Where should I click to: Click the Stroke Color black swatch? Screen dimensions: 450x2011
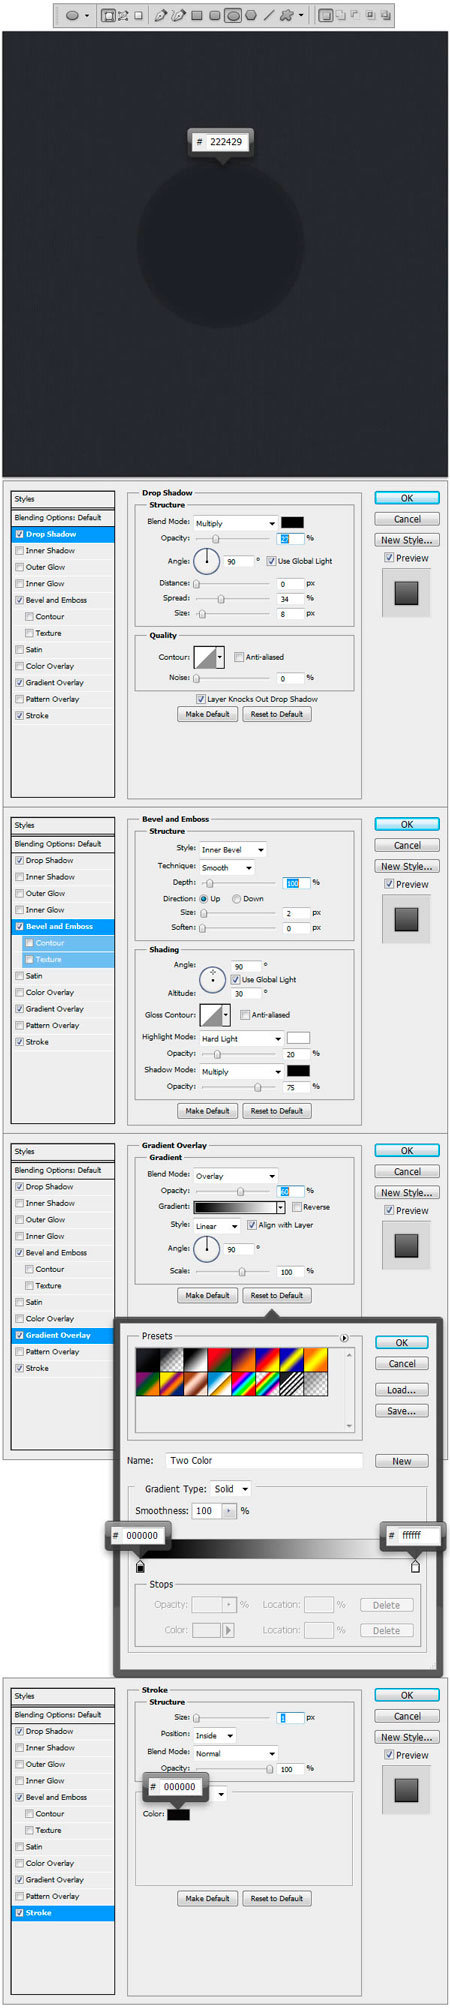coord(178,1814)
